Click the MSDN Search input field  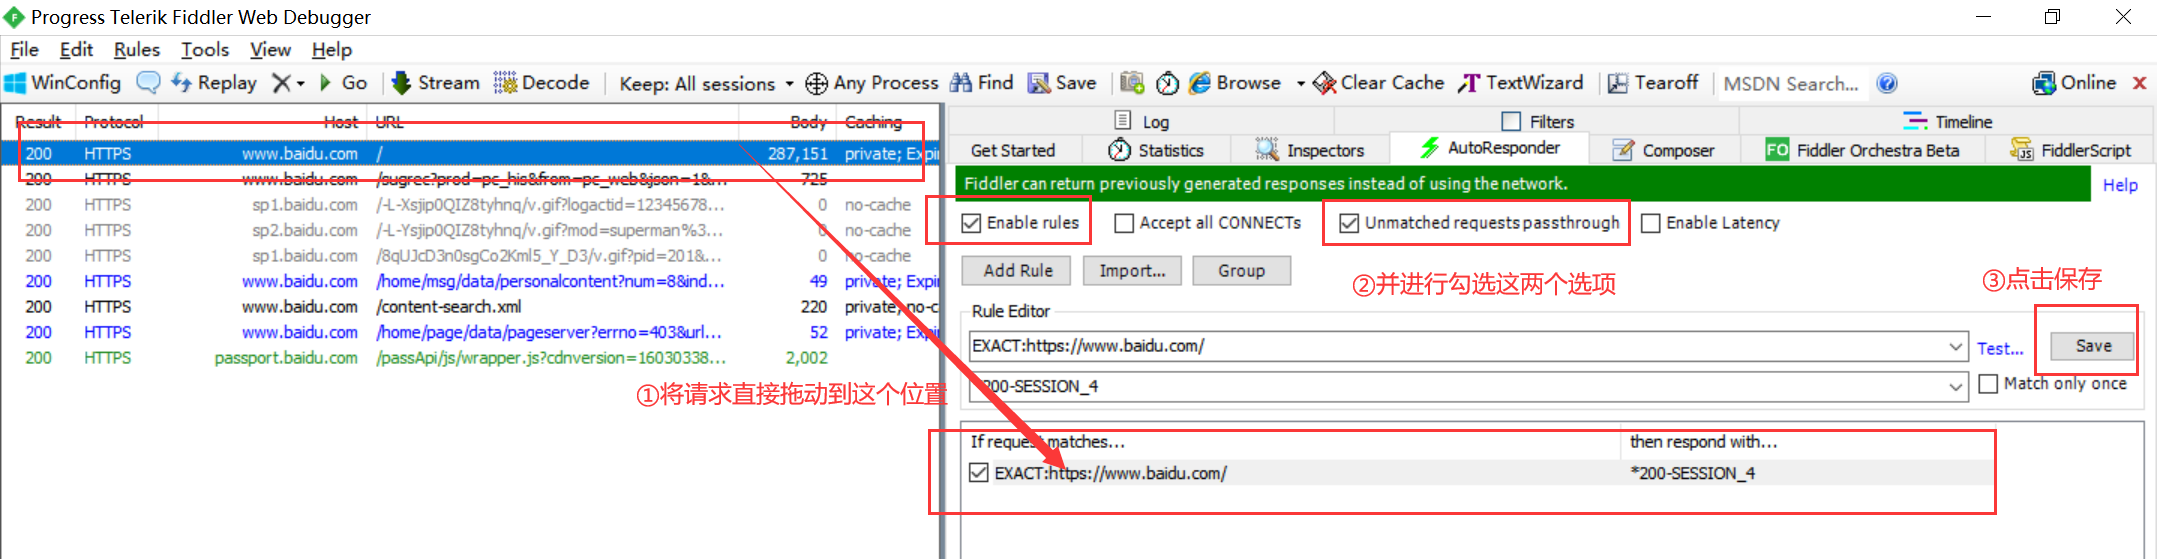click(1792, 84)
